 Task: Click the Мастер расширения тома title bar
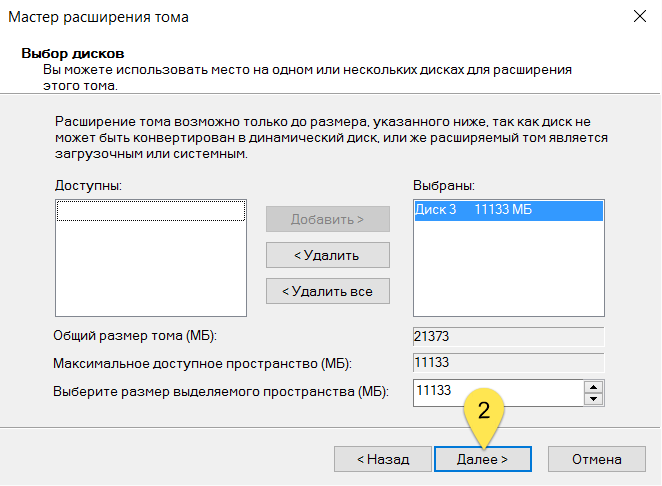(300, 16)
